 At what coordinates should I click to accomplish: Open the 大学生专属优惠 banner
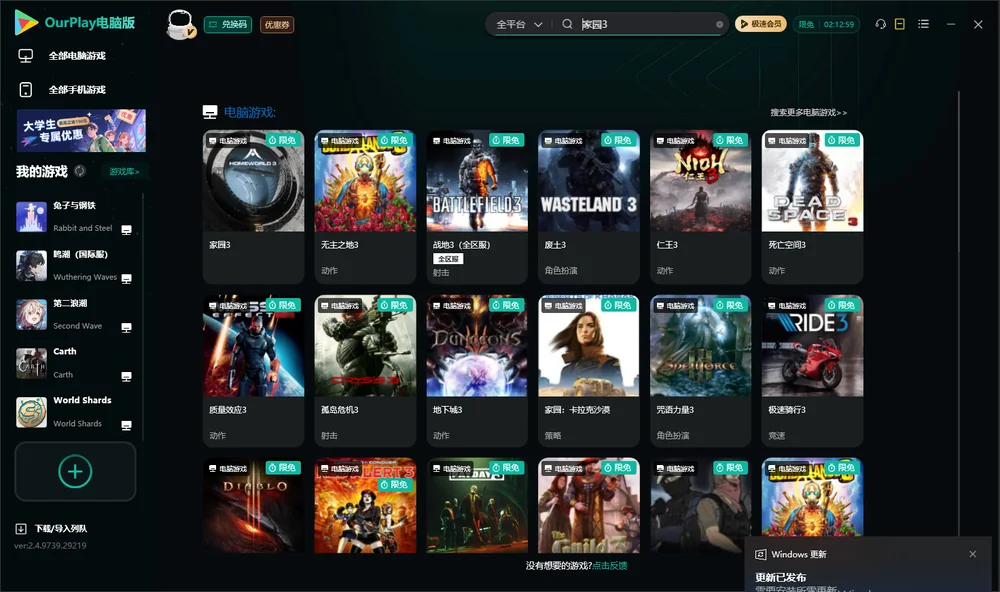tap(81, 131)
